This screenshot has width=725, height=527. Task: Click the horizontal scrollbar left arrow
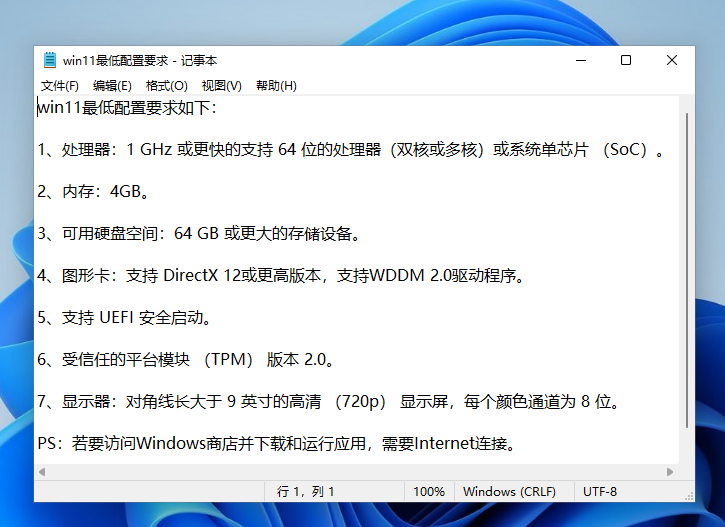(42, 472)
